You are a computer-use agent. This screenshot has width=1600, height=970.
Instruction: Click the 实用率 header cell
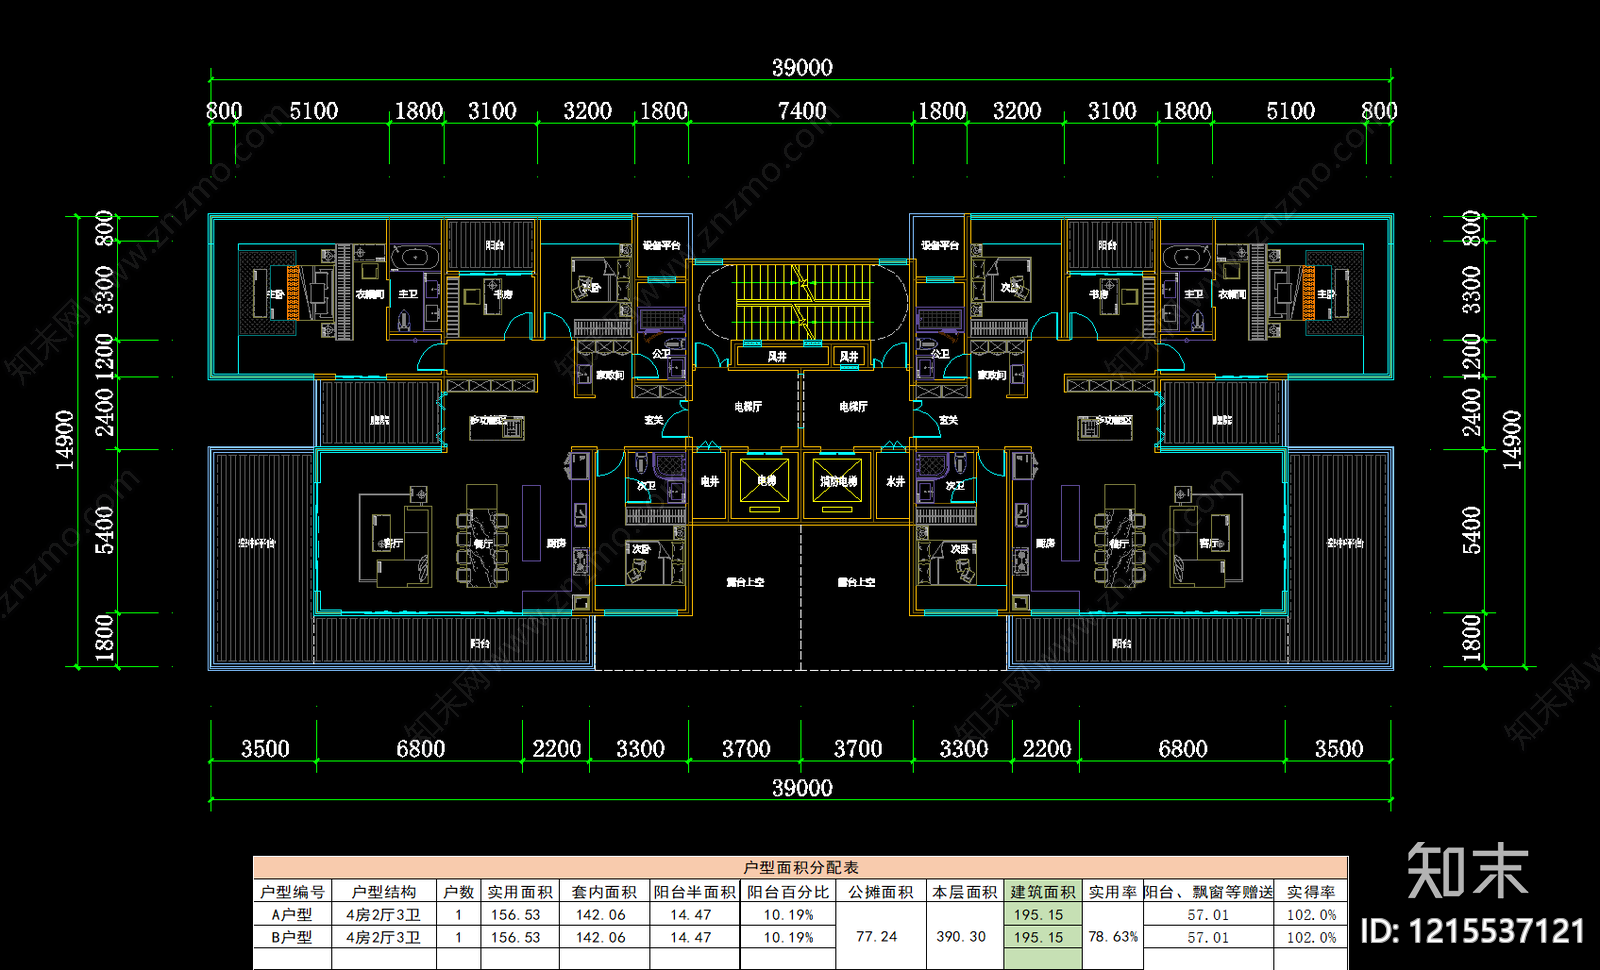1112,892
